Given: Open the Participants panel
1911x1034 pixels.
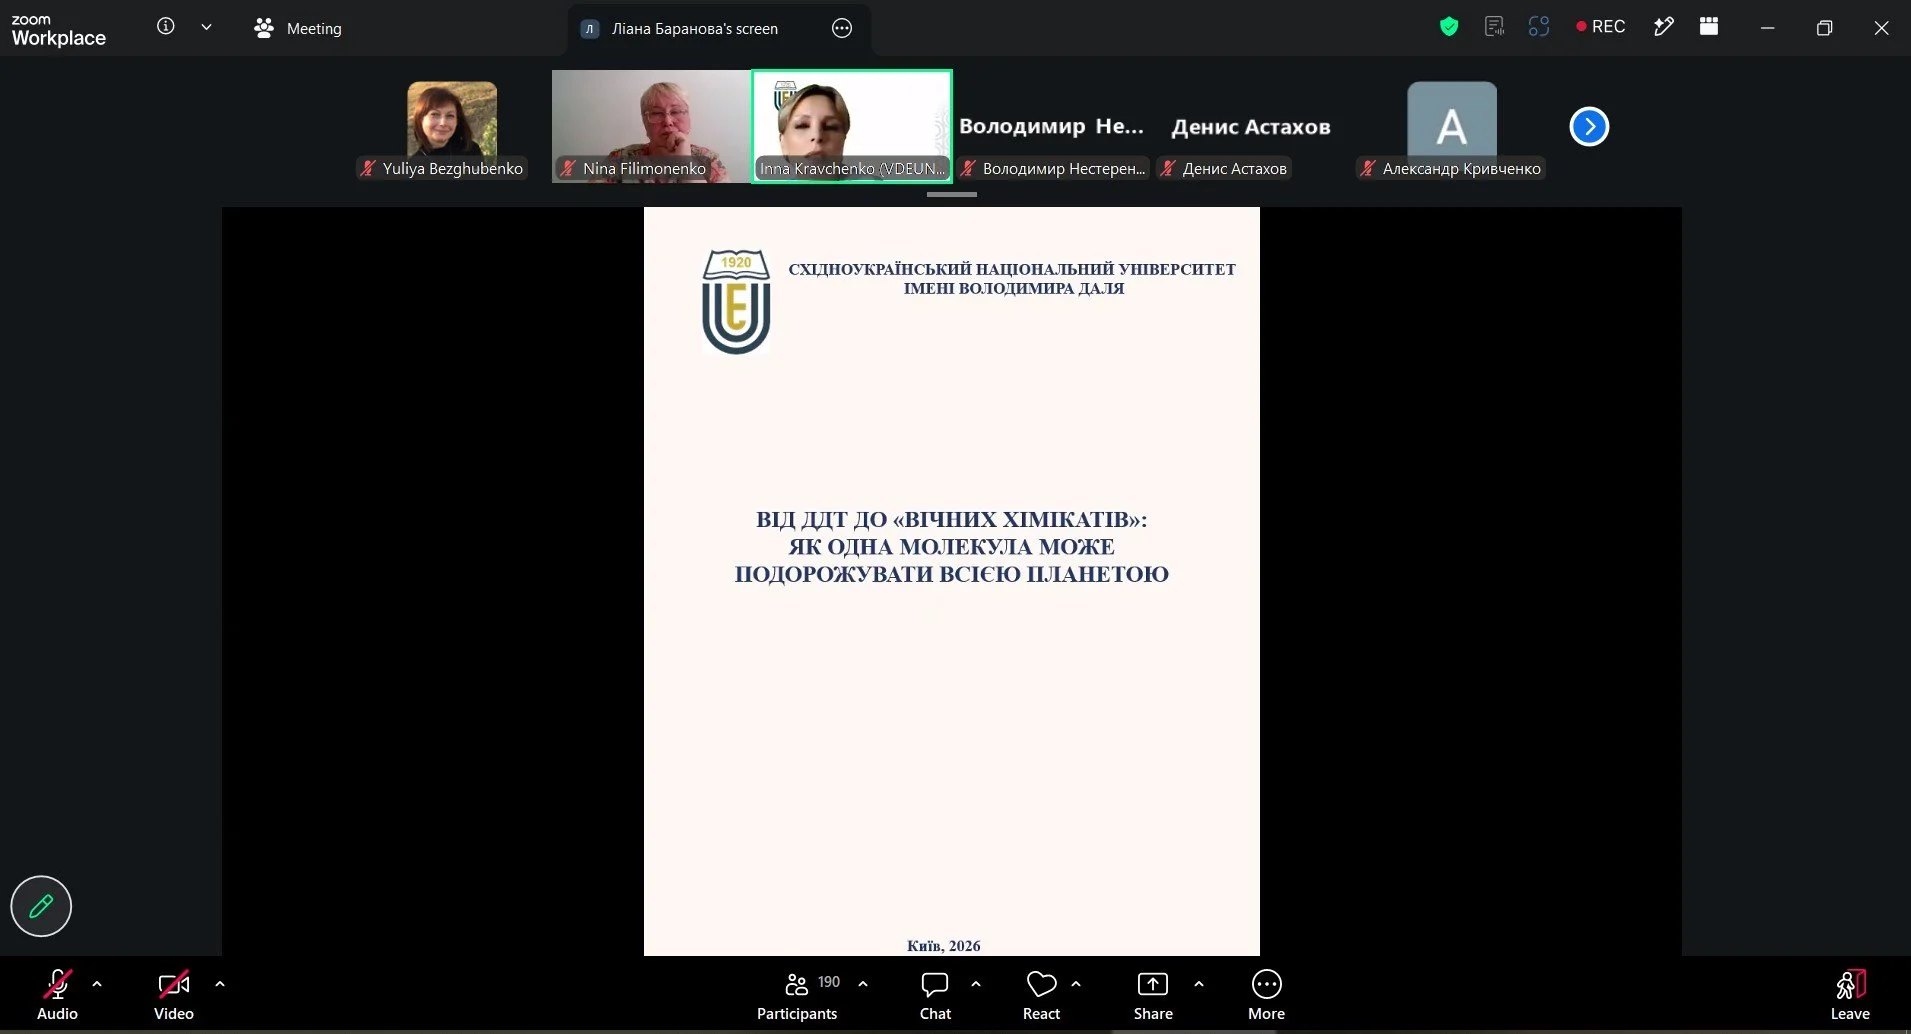Looking at the screenshot, I should [797, 995].
